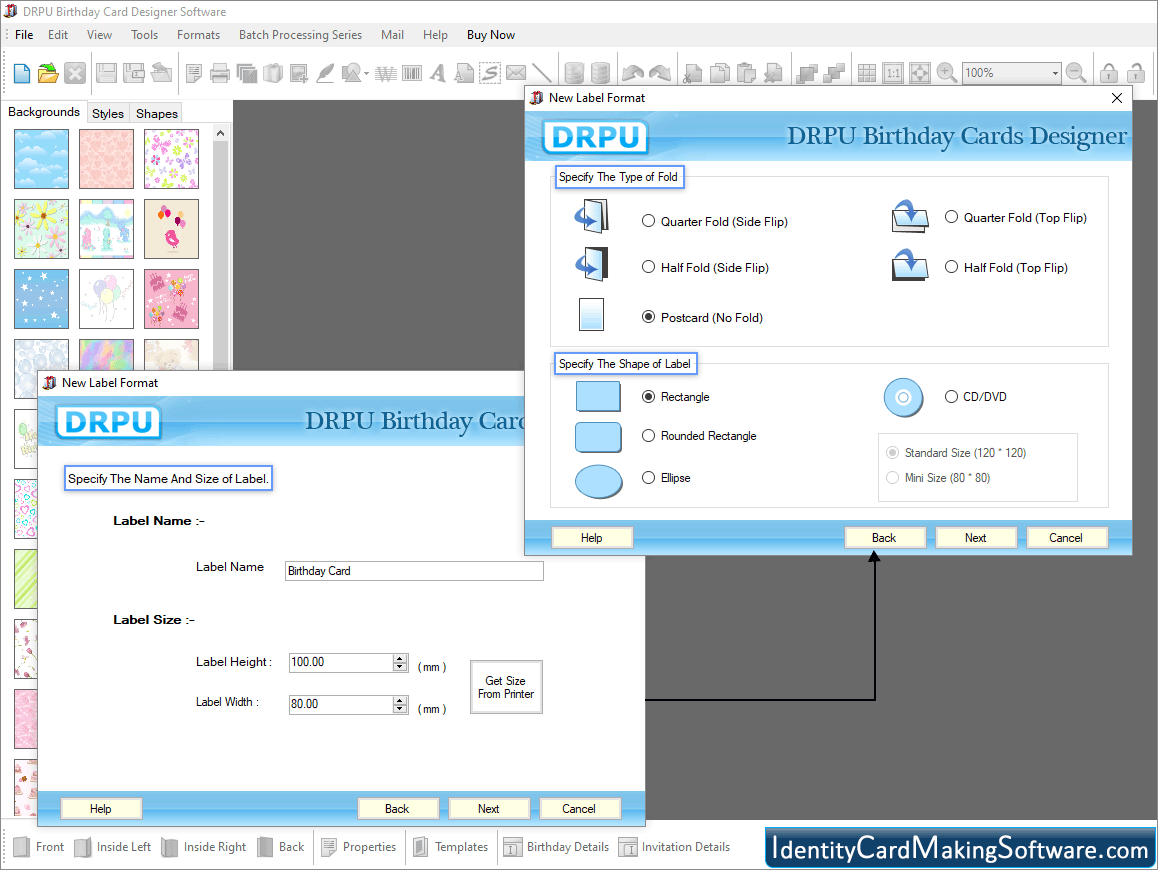This screenshot has width=1158, height=870.
Task: Click the first database cylinder toolbar icon
Action: (x=574, y=73)
